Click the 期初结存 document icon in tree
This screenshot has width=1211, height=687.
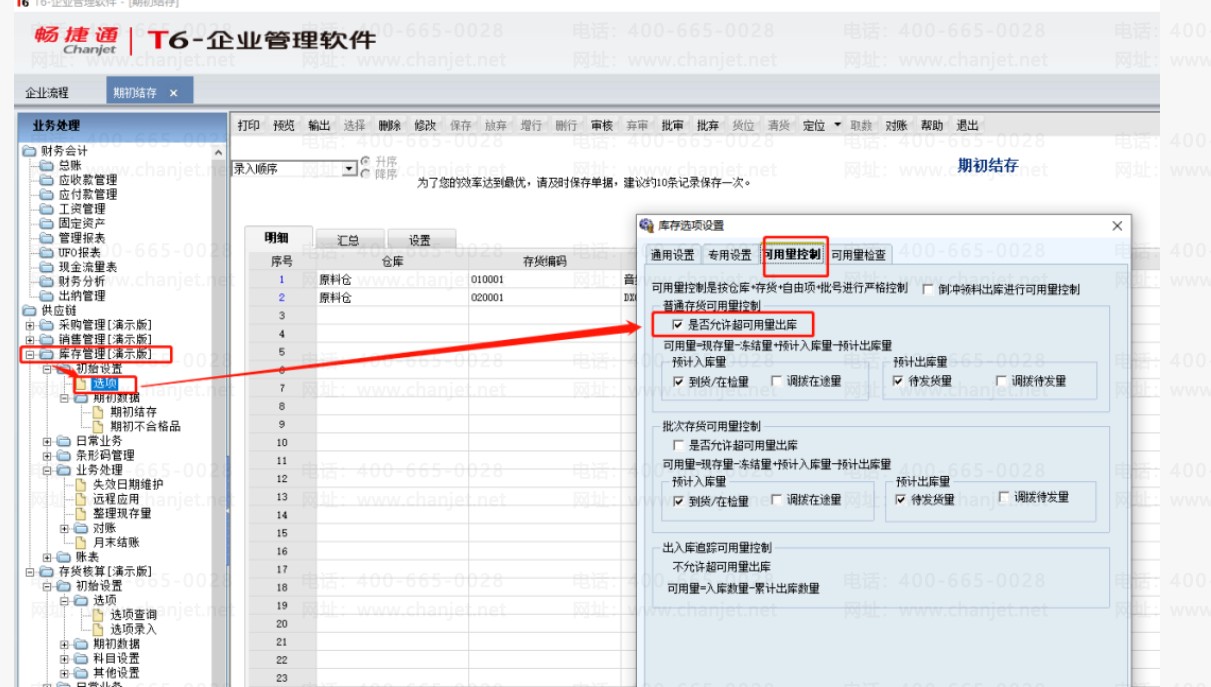[x=99, y=412]
